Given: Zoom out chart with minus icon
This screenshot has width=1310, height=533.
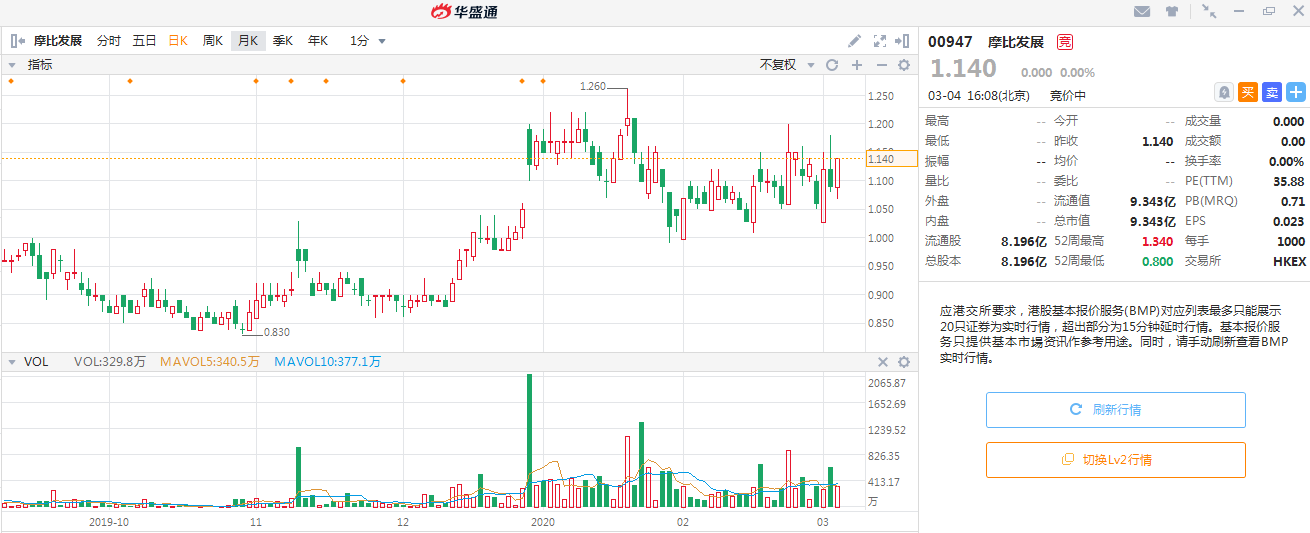Looking at the screenshot, I should pyautogui.click(x=881, y=65).
